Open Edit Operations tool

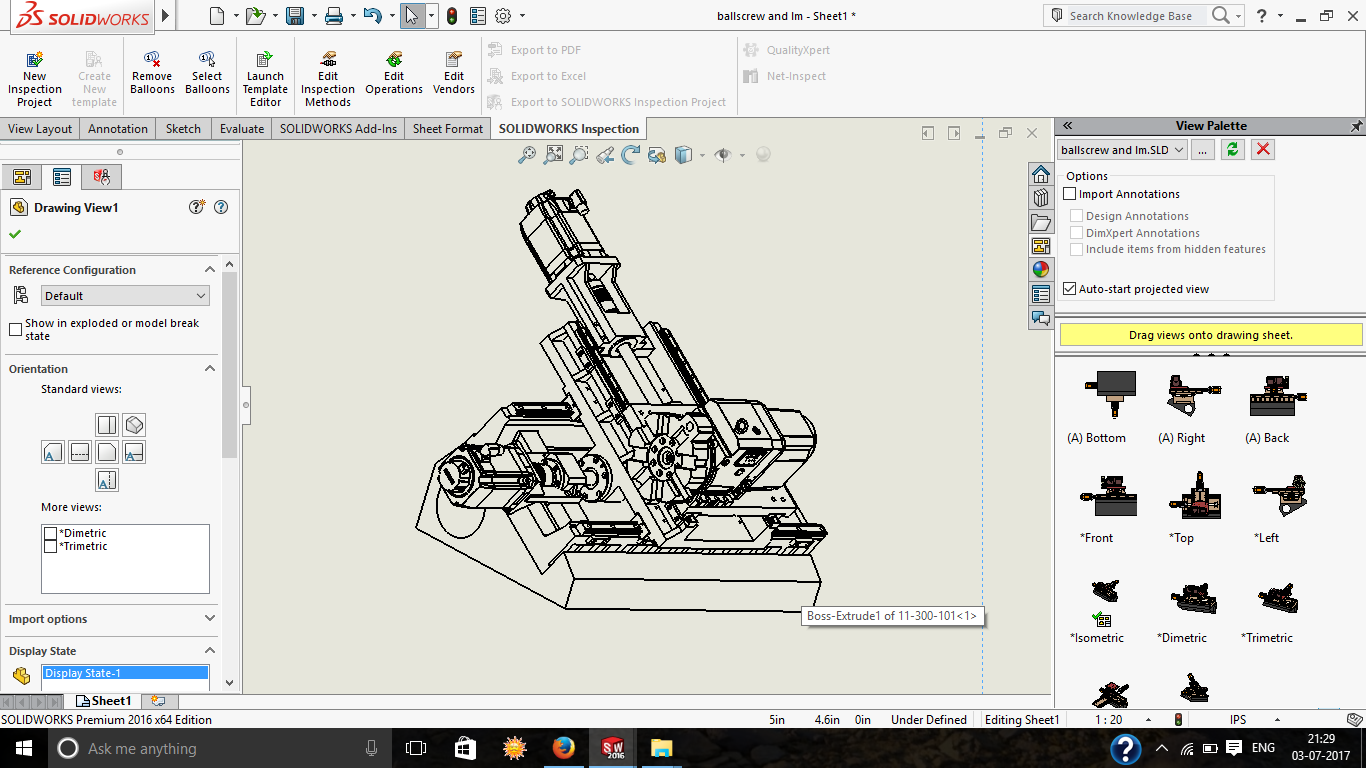[394, 74]
